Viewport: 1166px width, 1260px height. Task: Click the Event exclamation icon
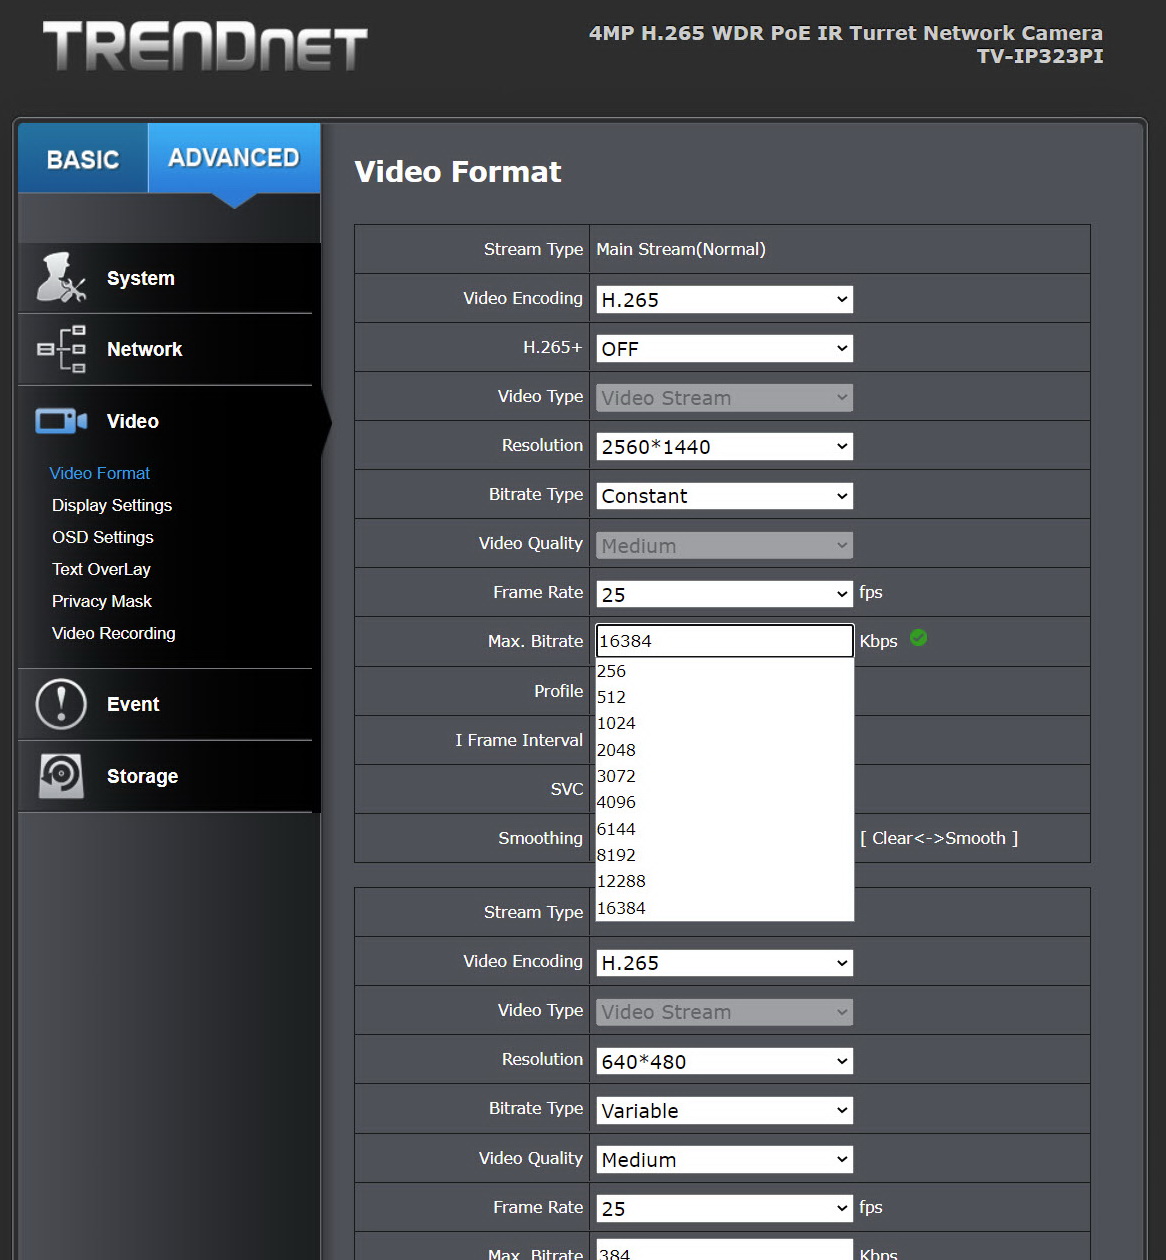61,704
